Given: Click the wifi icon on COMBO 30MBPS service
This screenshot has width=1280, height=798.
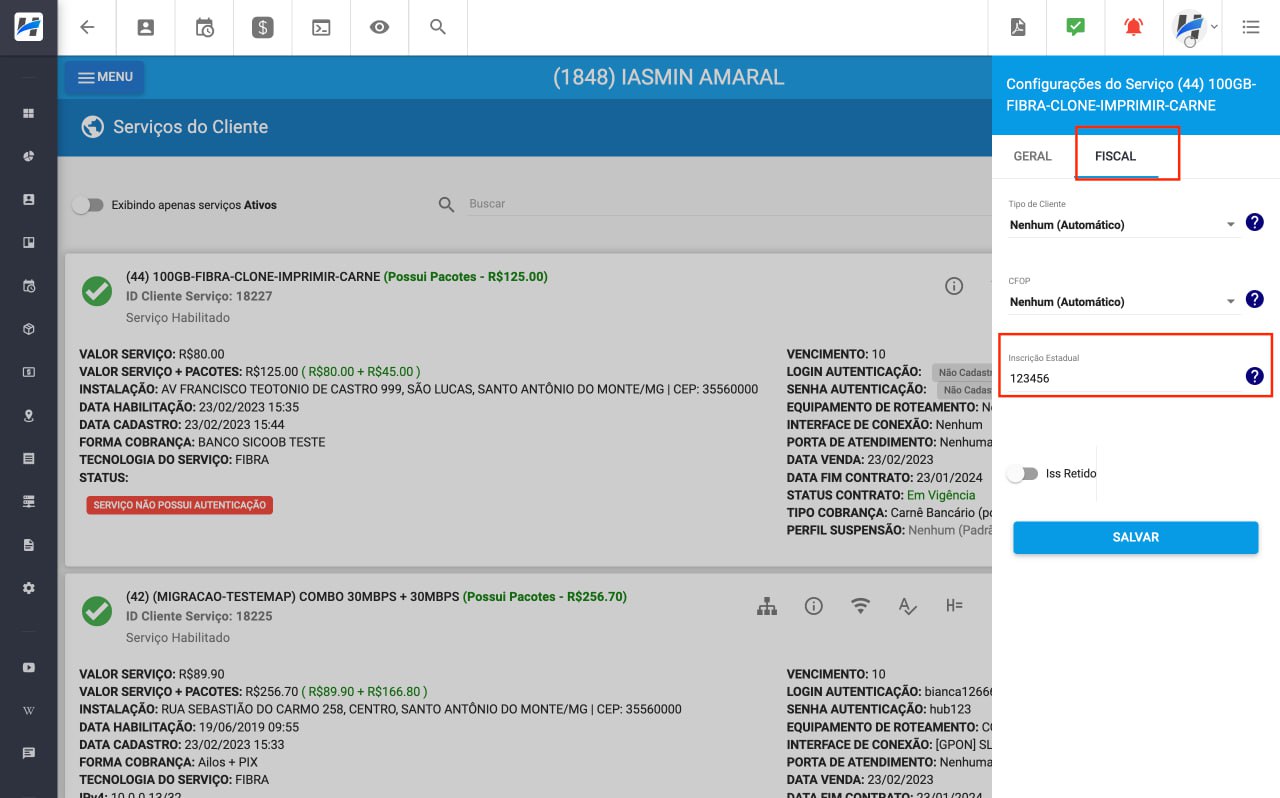Looking at the screenshot, I should [x=860, y=606].
